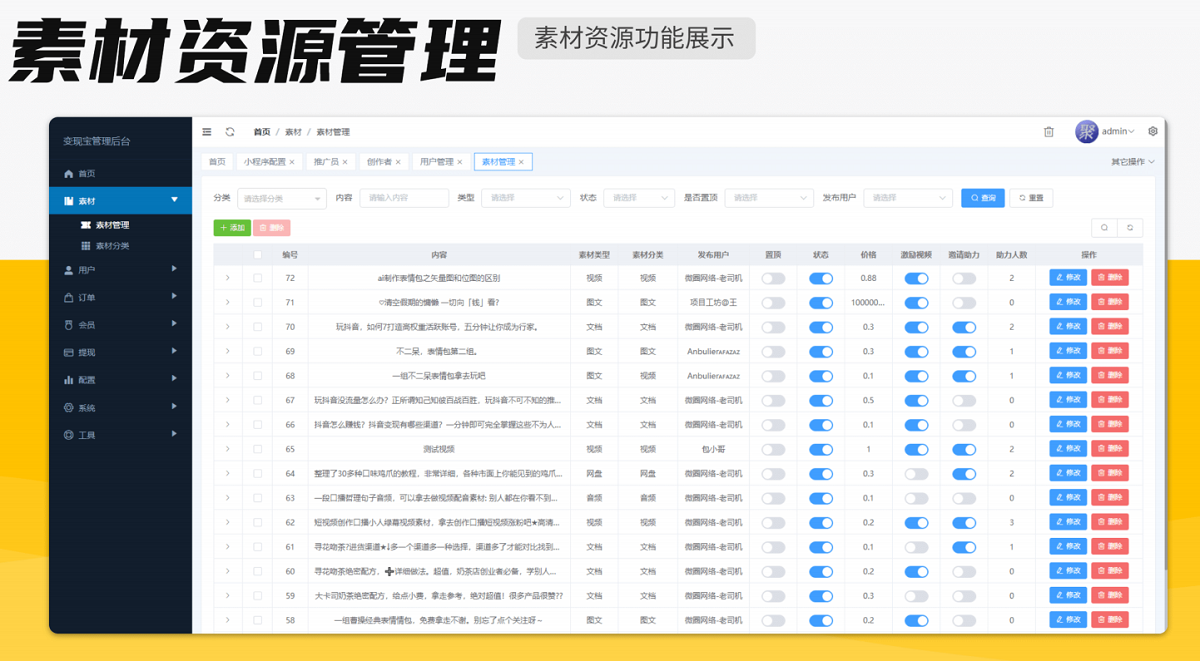The image size is (1200, 661).
Task: Close the 素材管理 tab with its X
Action: [x=522, y=162]
